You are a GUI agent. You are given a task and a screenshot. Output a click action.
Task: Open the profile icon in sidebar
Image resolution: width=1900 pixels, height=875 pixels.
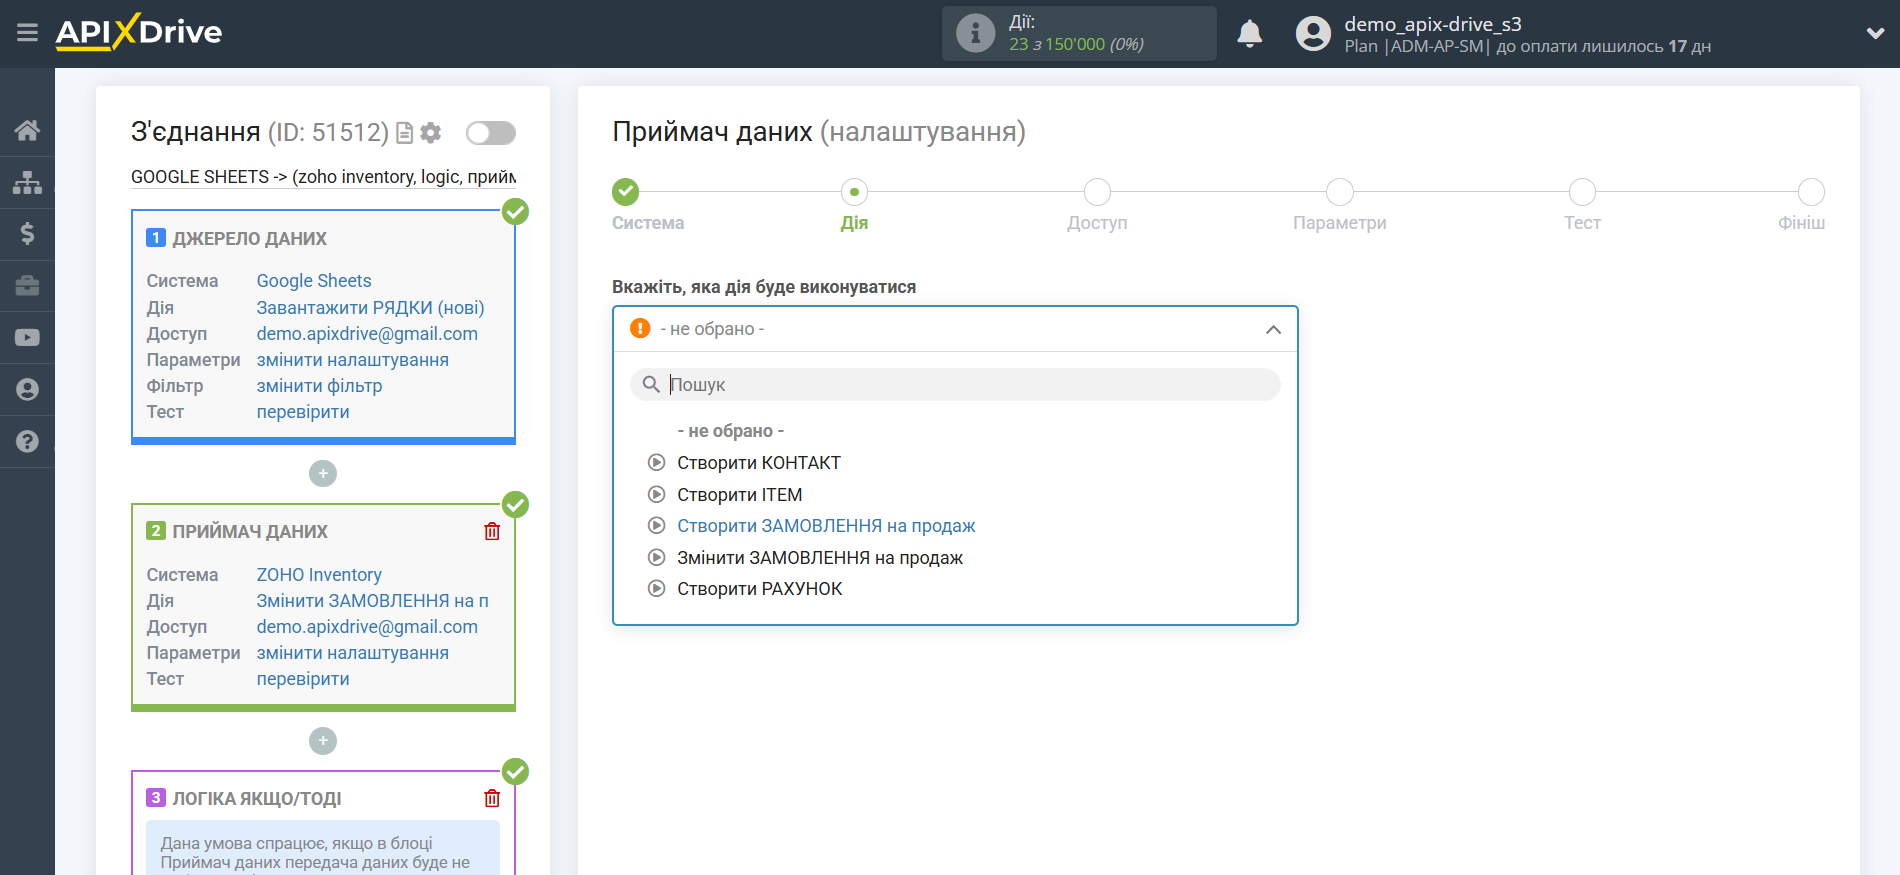point(27,390)
